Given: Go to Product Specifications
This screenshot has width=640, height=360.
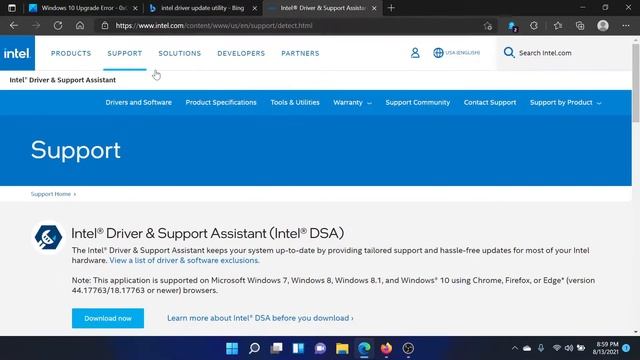Looking at the screenshot, I should [x=221, y=102].
